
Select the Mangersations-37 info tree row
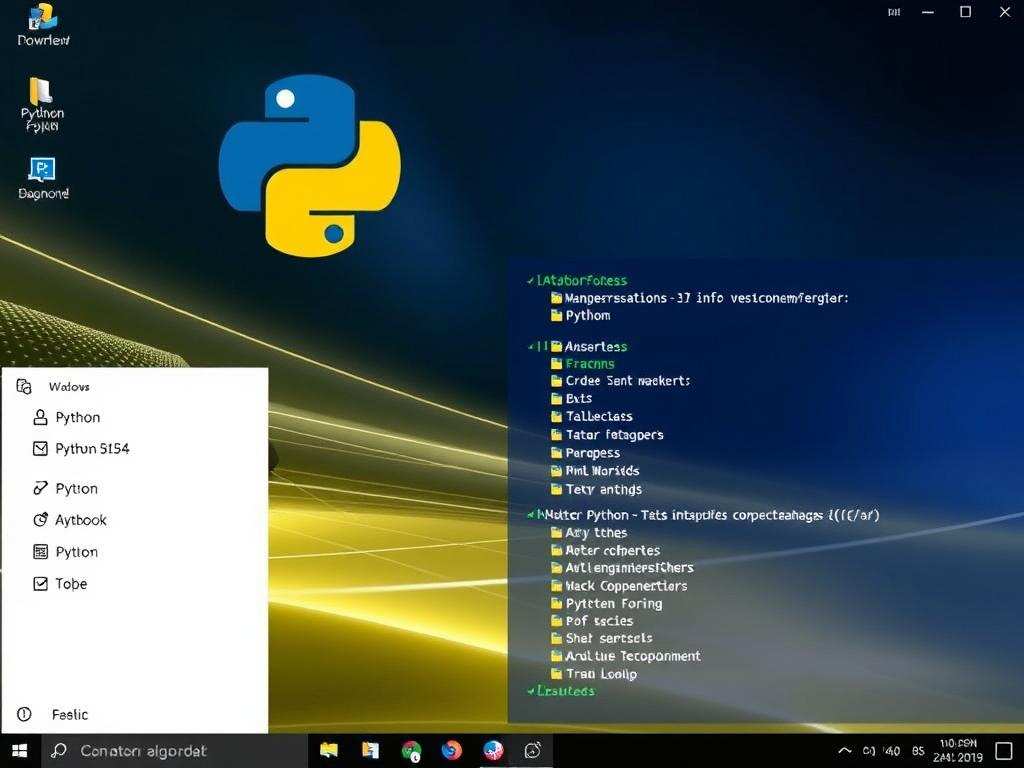[699, 298]
